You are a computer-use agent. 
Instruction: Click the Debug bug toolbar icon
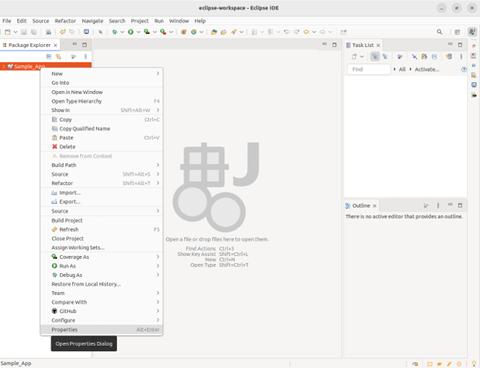click(115, 32)
